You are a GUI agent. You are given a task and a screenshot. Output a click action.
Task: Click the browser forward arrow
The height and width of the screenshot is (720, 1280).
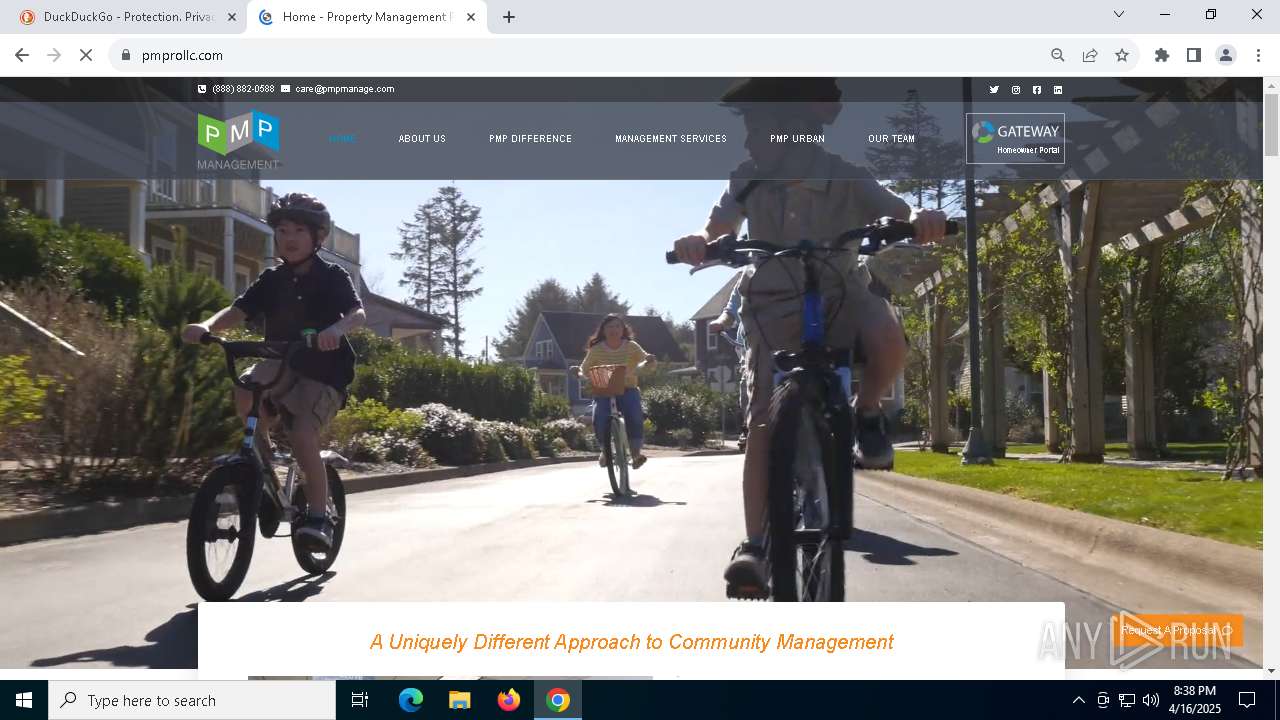pos(54,55)
